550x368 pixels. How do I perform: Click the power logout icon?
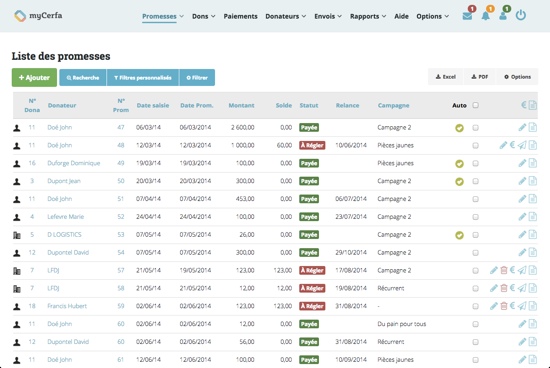pyautogui.click(x=521, y=15)
